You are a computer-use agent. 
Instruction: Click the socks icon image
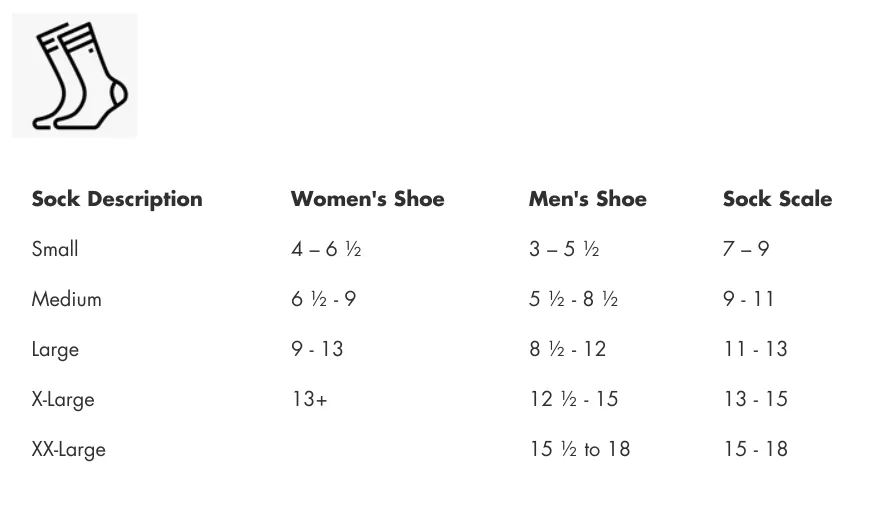coord(74,76)
